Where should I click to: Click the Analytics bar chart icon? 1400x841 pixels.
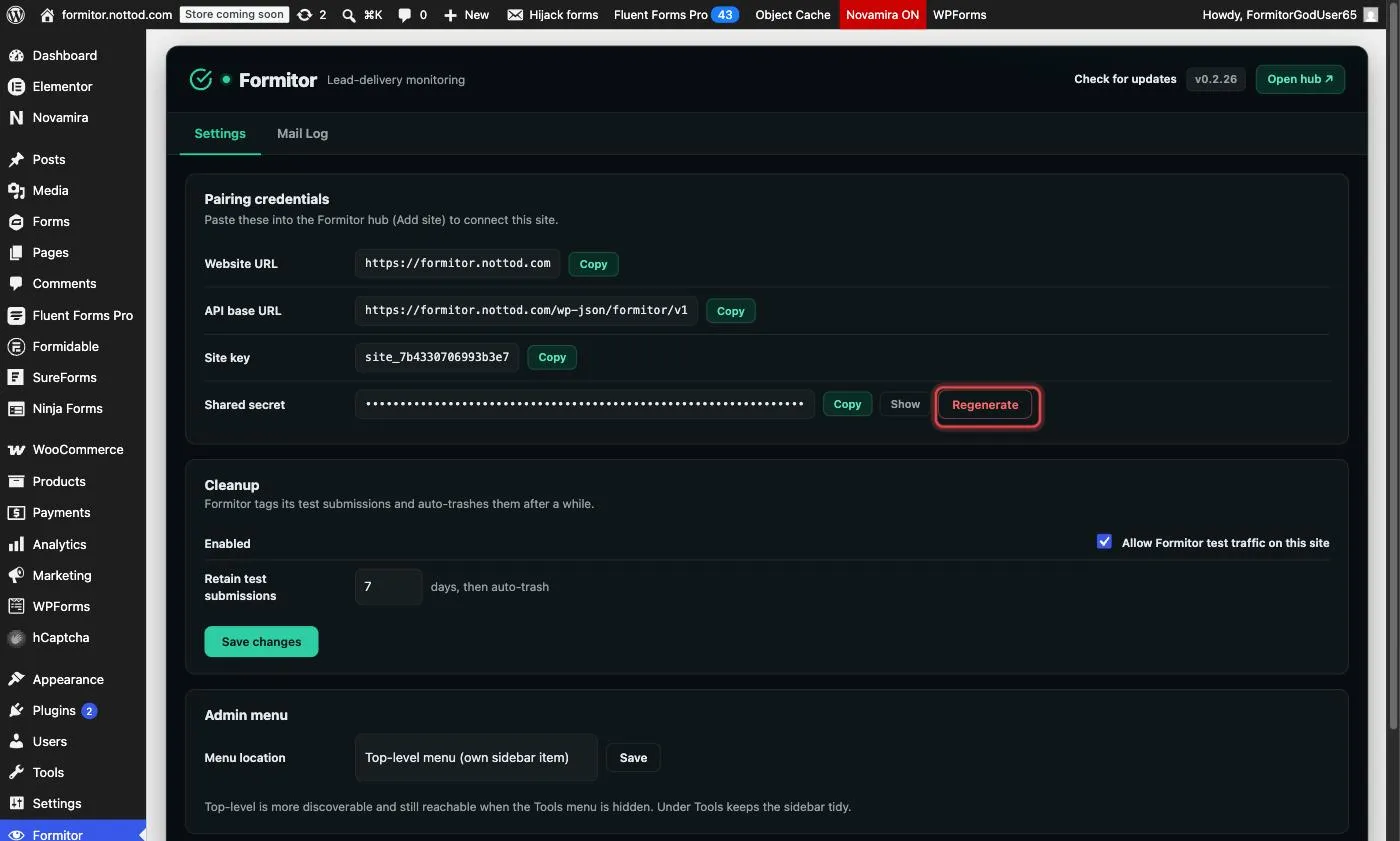pos(16,544)
